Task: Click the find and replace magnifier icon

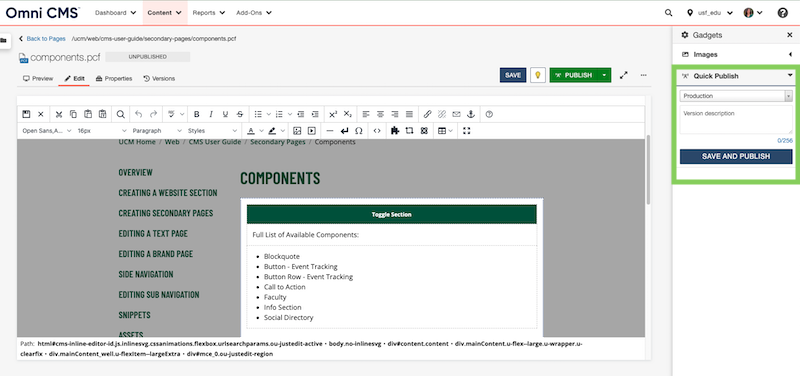Action: coord(120,114)
